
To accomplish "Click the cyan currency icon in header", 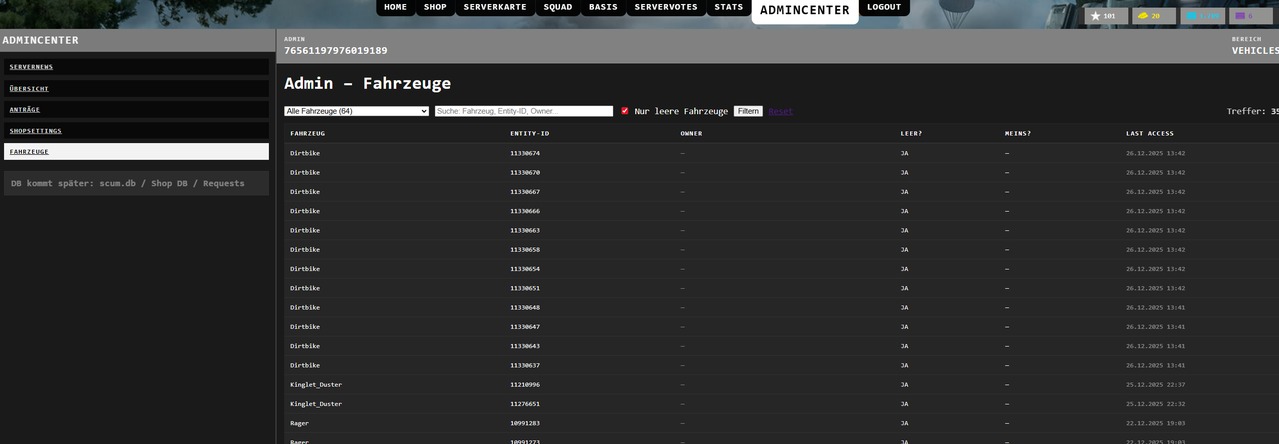I will (1191, 16).
